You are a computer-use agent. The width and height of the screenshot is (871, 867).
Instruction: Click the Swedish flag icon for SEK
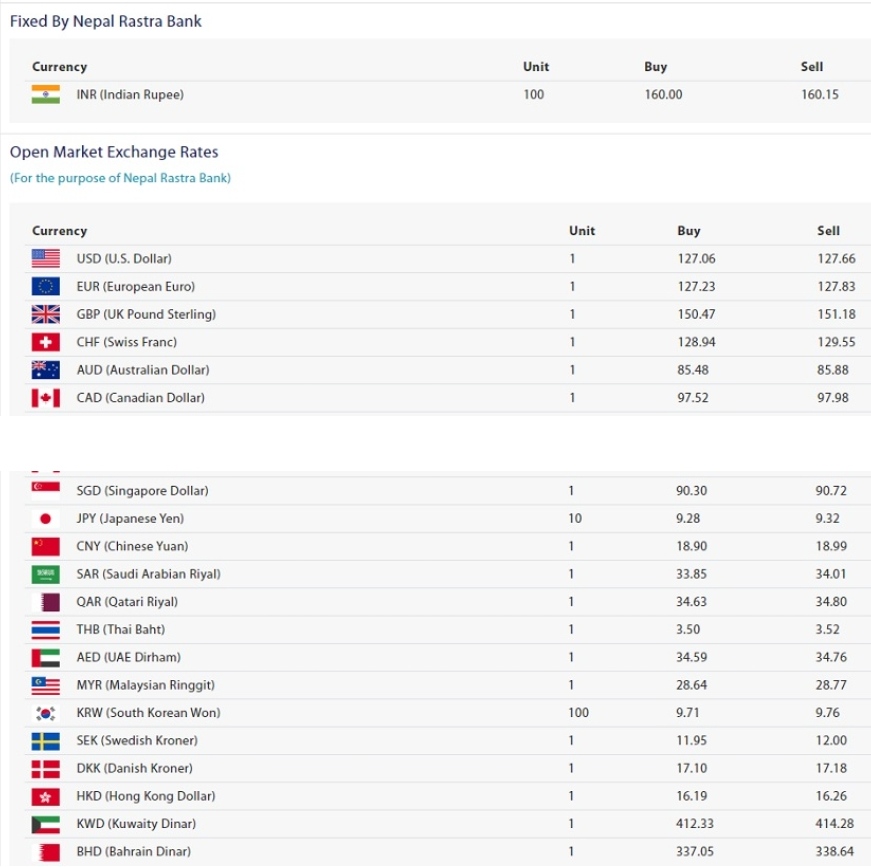click(46, 741)
